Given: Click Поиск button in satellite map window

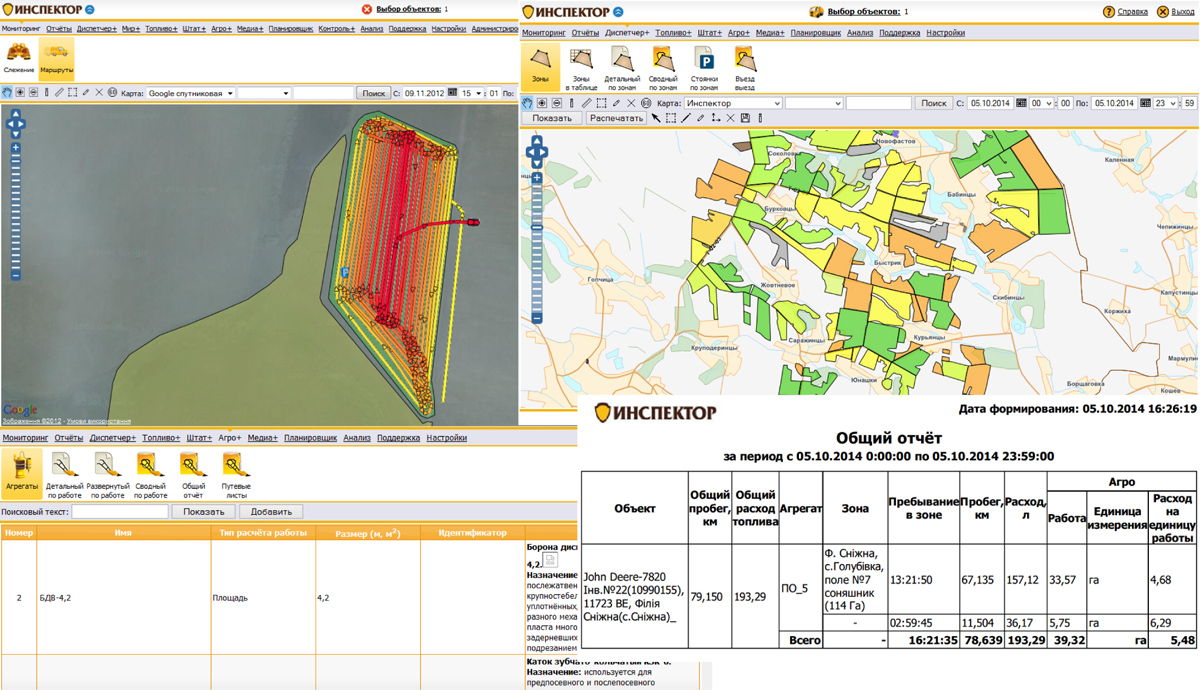Looking at the screenshot, I should 374,93.
